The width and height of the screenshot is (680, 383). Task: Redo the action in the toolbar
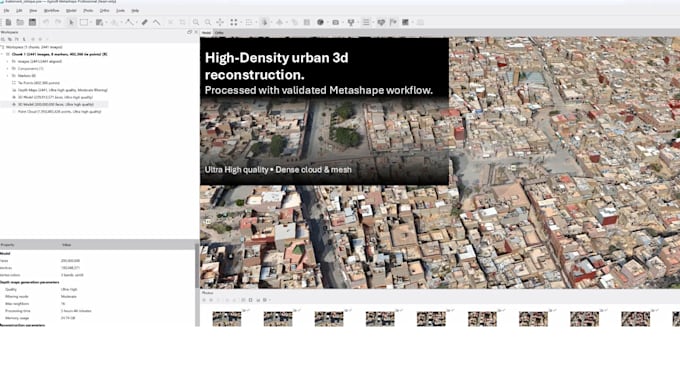click(x=58, y=22)
